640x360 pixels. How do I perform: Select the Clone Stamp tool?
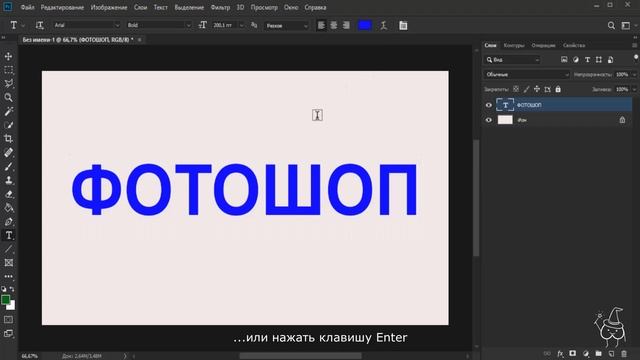8,180
